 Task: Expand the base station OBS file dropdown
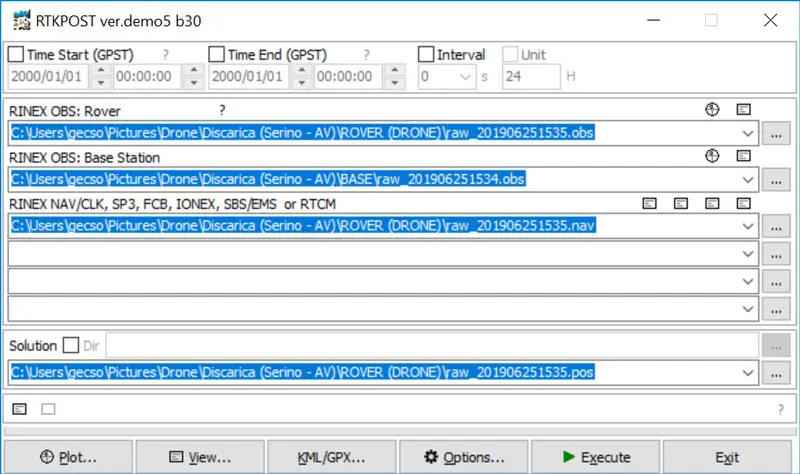pyautogui.click(x=747, y=180)
